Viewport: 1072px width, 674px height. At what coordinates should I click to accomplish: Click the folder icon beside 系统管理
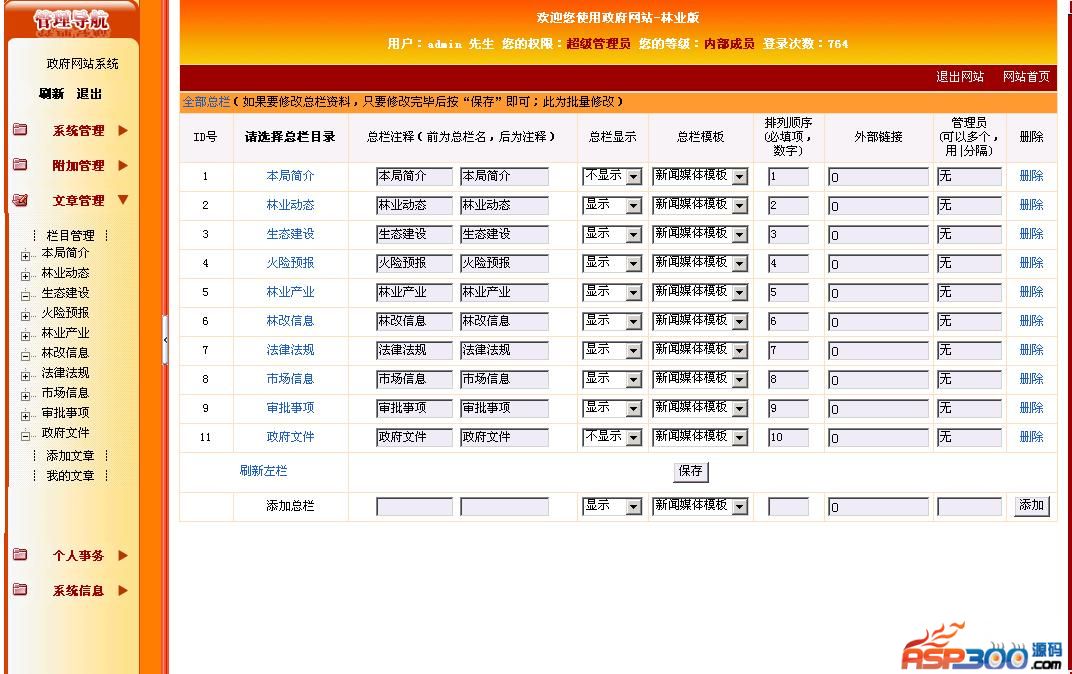click(x=21, y=130)
